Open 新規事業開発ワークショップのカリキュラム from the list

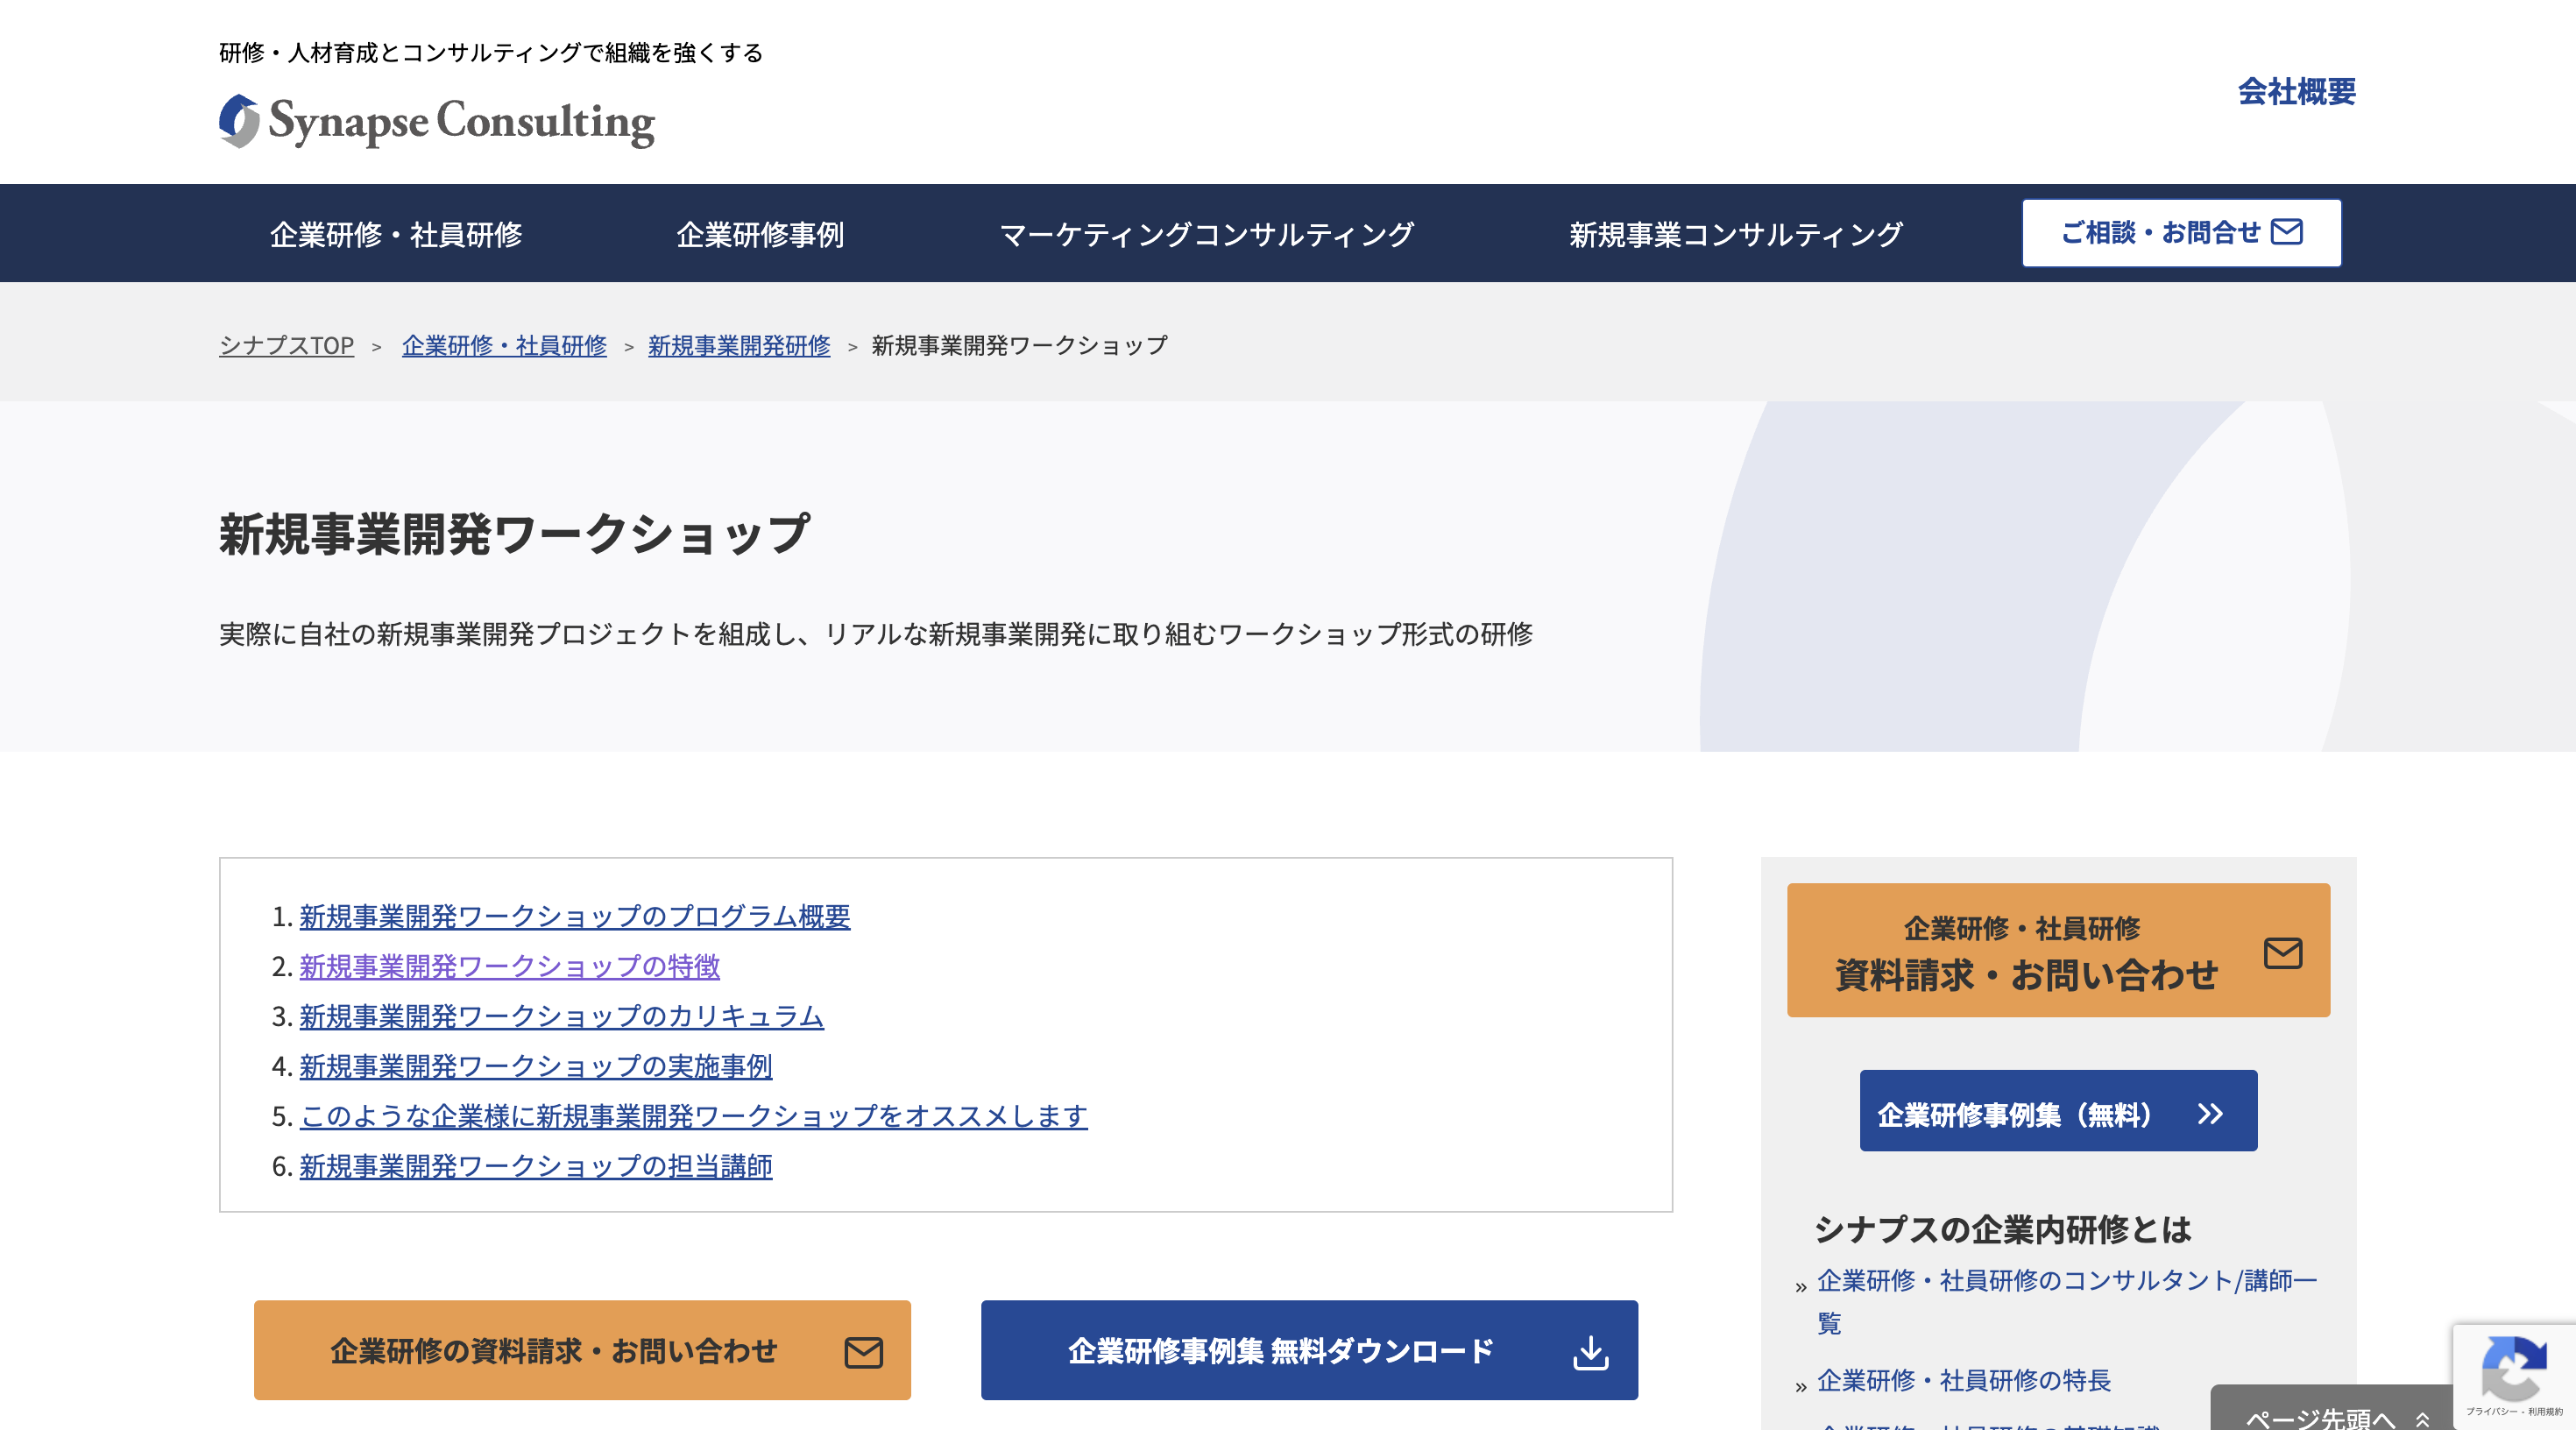[x=560, y=1017]
